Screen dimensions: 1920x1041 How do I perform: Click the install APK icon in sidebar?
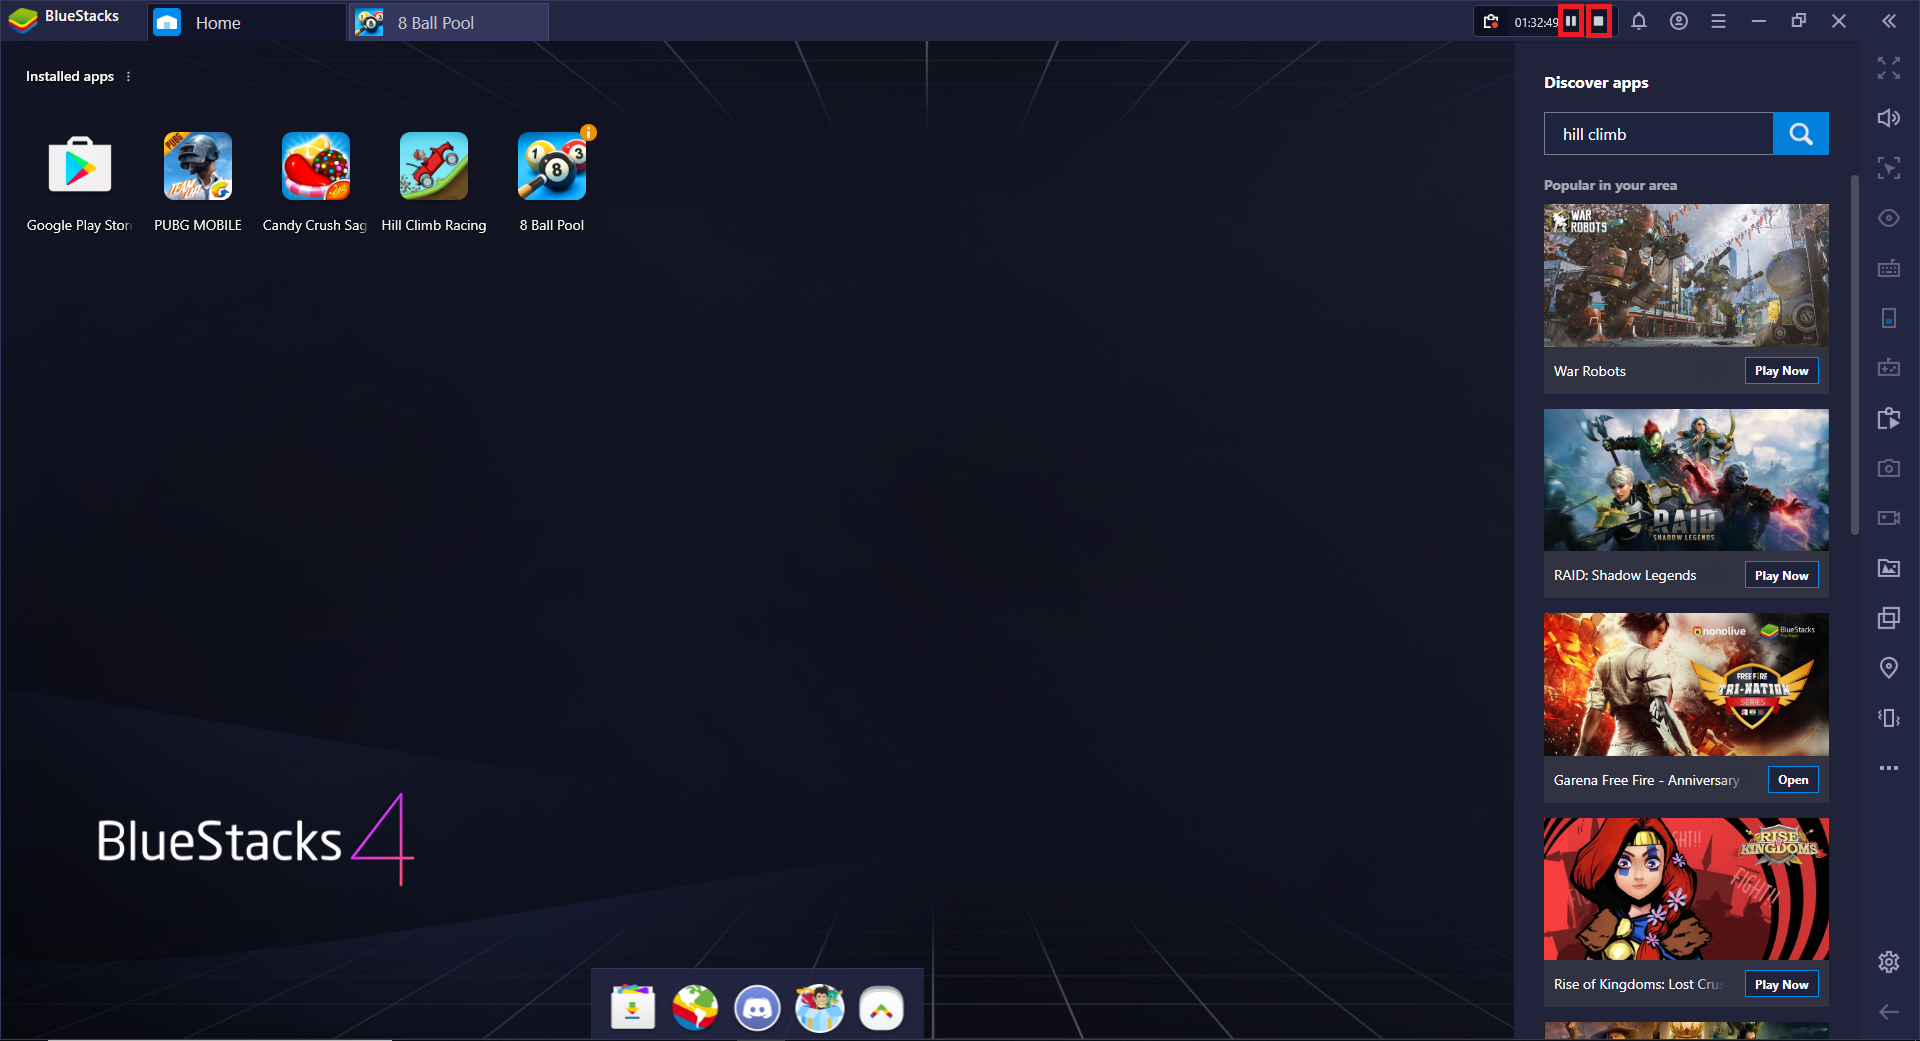pyautogui.click(x=1888, y=418)
